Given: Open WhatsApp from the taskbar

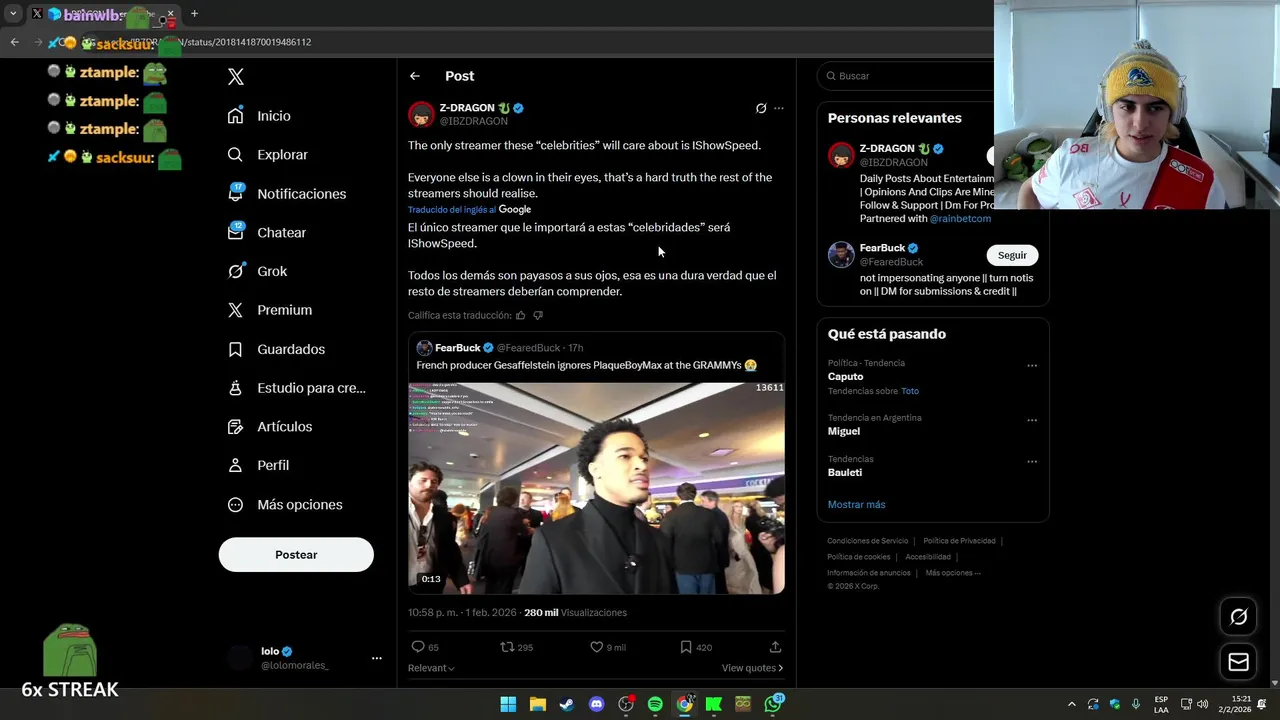Looking at the screenshot, I should pos(773,704).
